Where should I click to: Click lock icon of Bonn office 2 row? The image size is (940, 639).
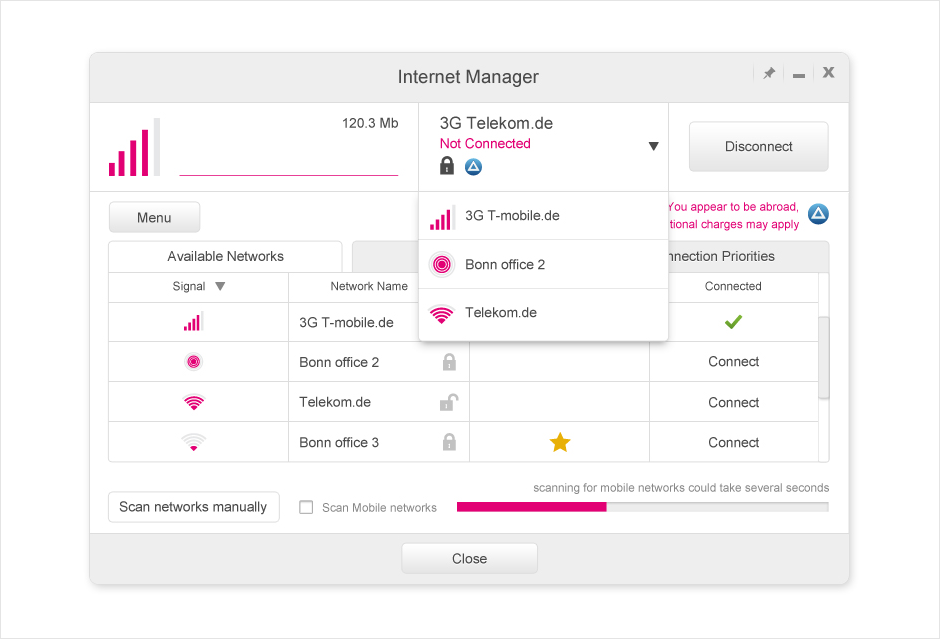pyautogui.click(x=449, y=361)
